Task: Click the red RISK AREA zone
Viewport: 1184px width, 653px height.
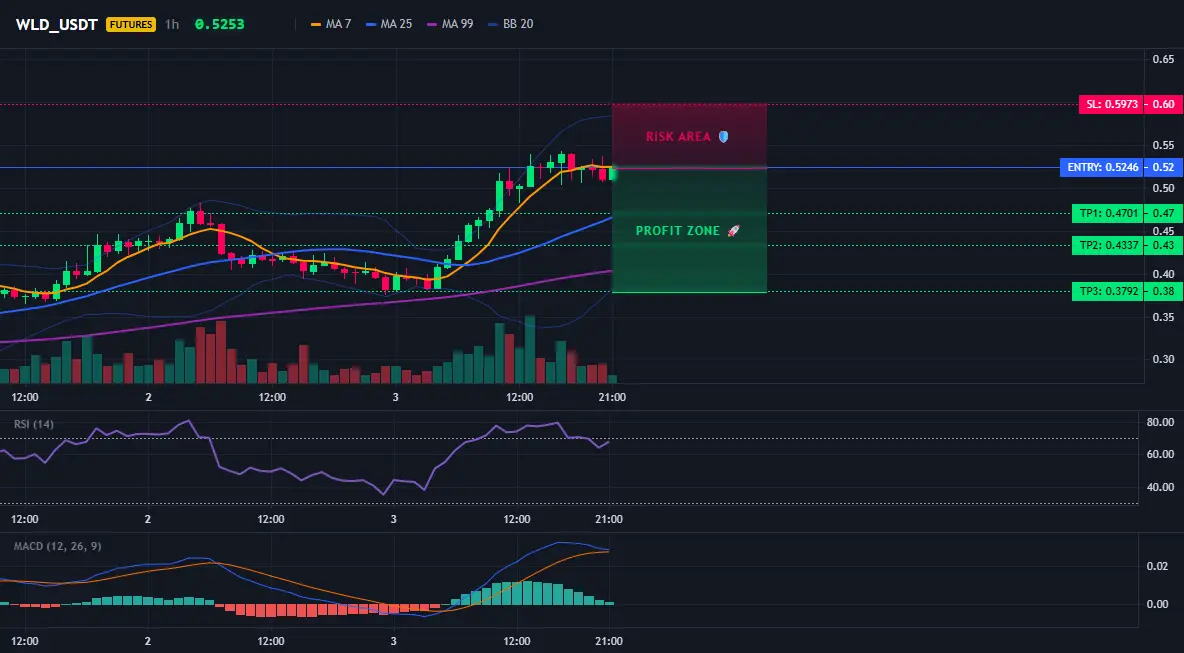Action: (x=689, y=136)
